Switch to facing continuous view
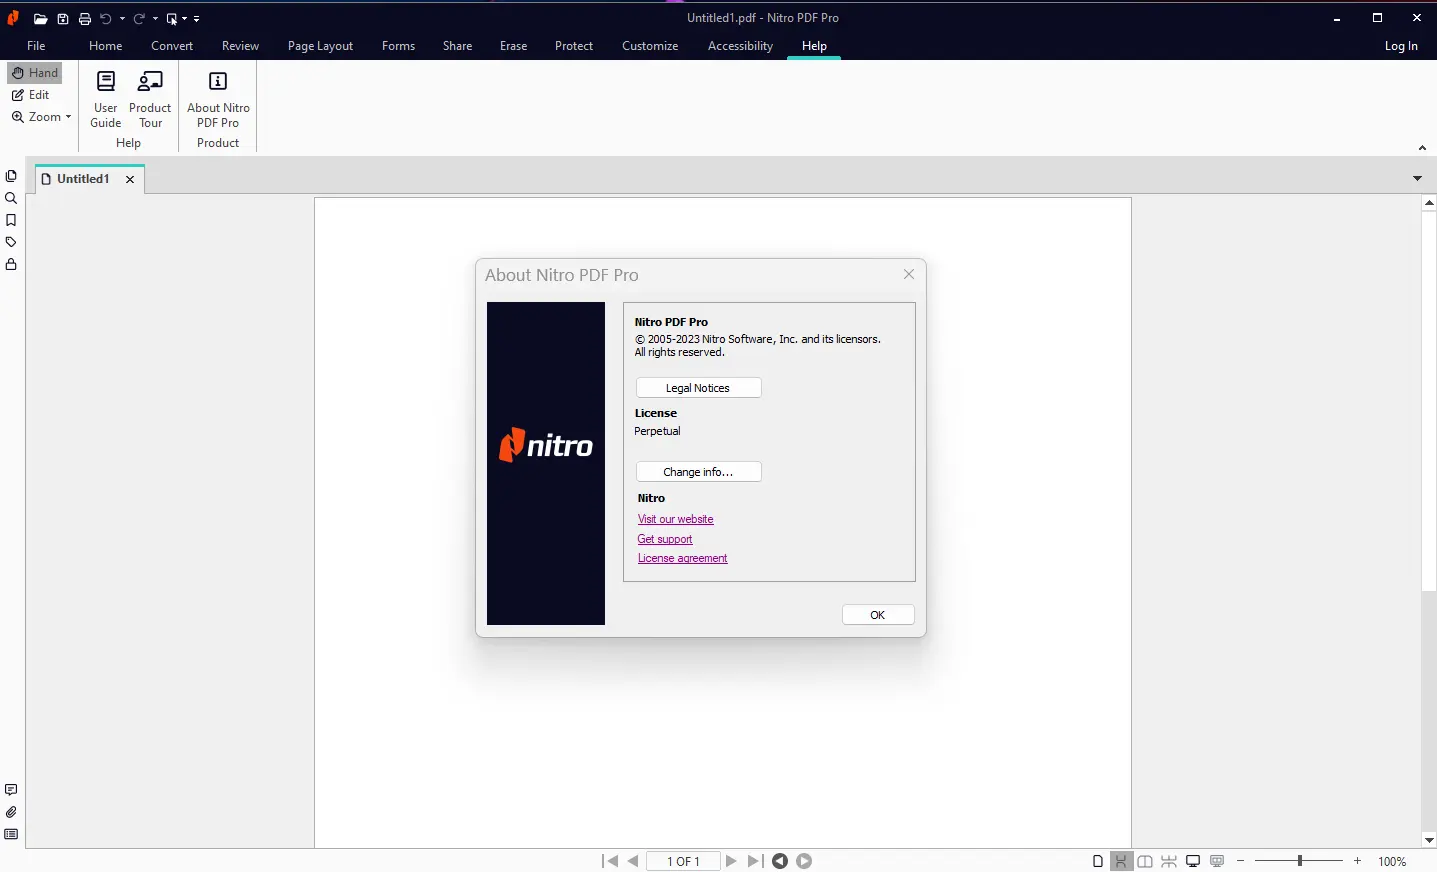This screenshot has height=872, width=1437. (x=1169, y=861)
